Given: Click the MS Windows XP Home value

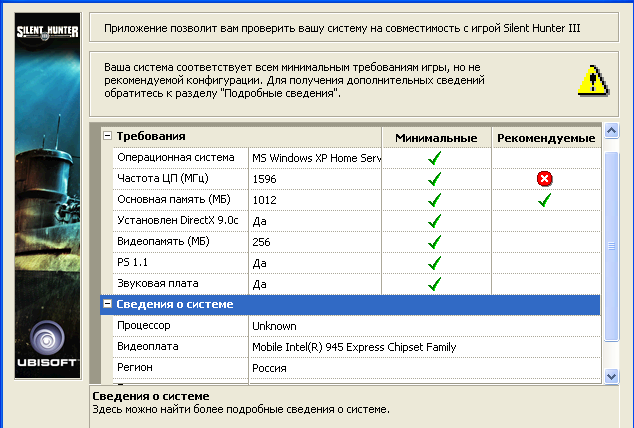Looking at the screenshot, I should tap(316, 158).
